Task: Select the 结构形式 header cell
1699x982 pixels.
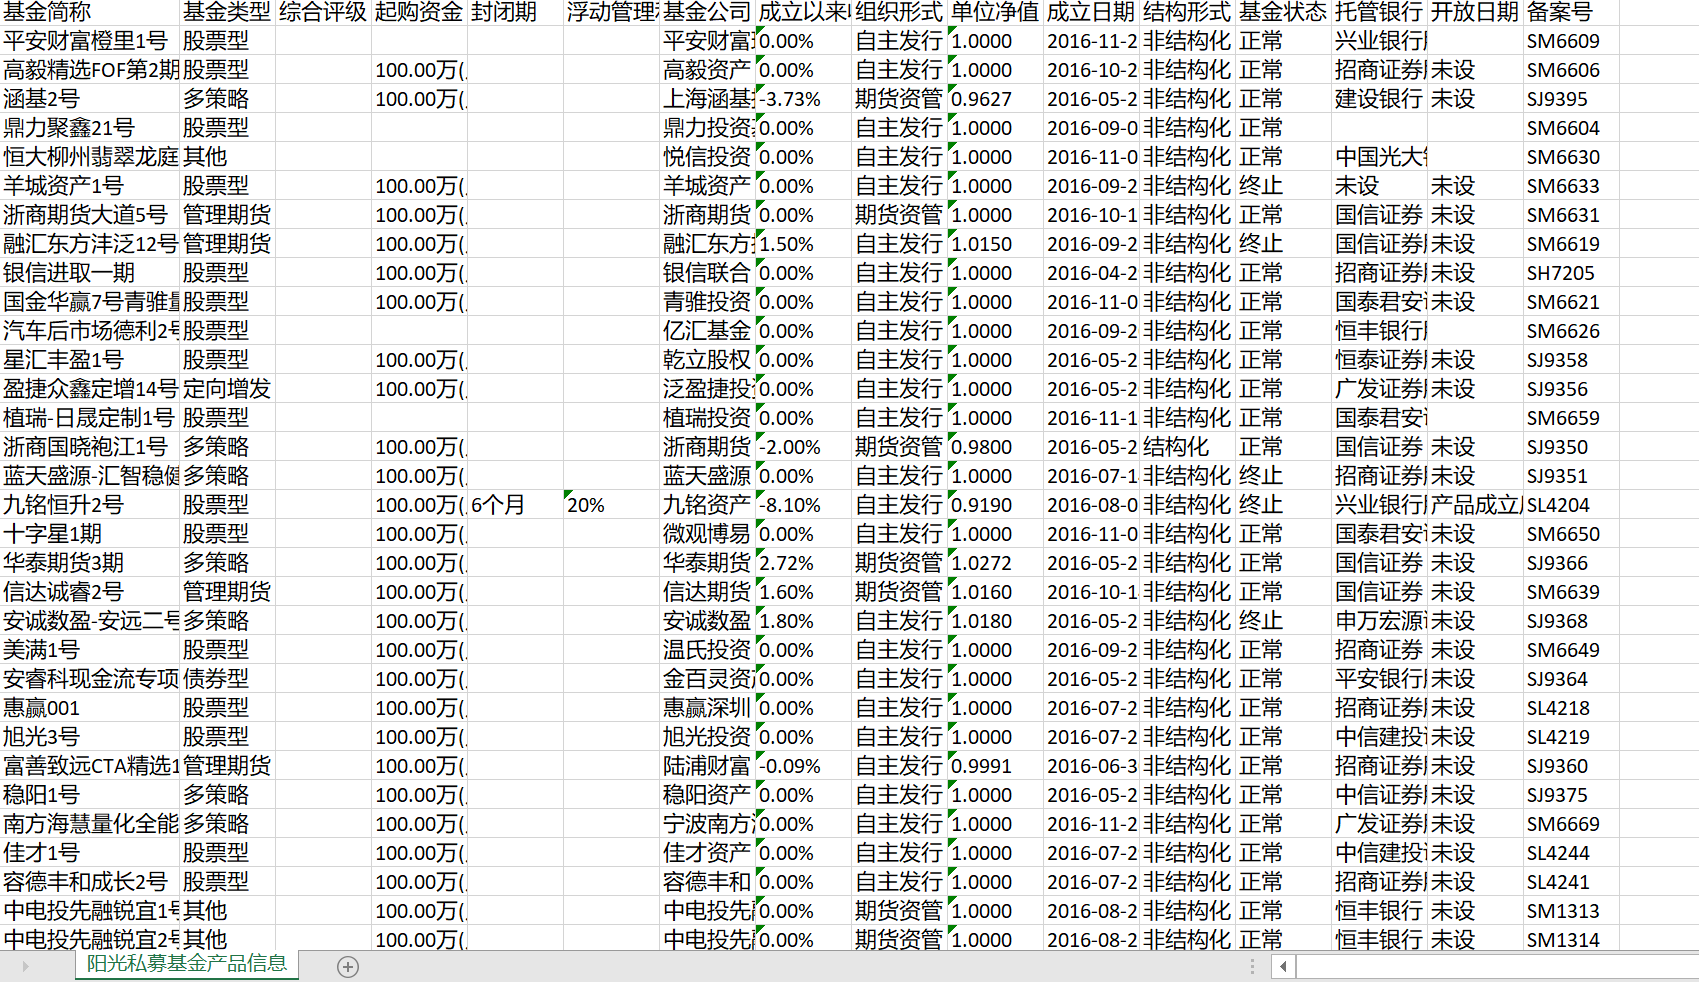Action: coord(1187,12)
